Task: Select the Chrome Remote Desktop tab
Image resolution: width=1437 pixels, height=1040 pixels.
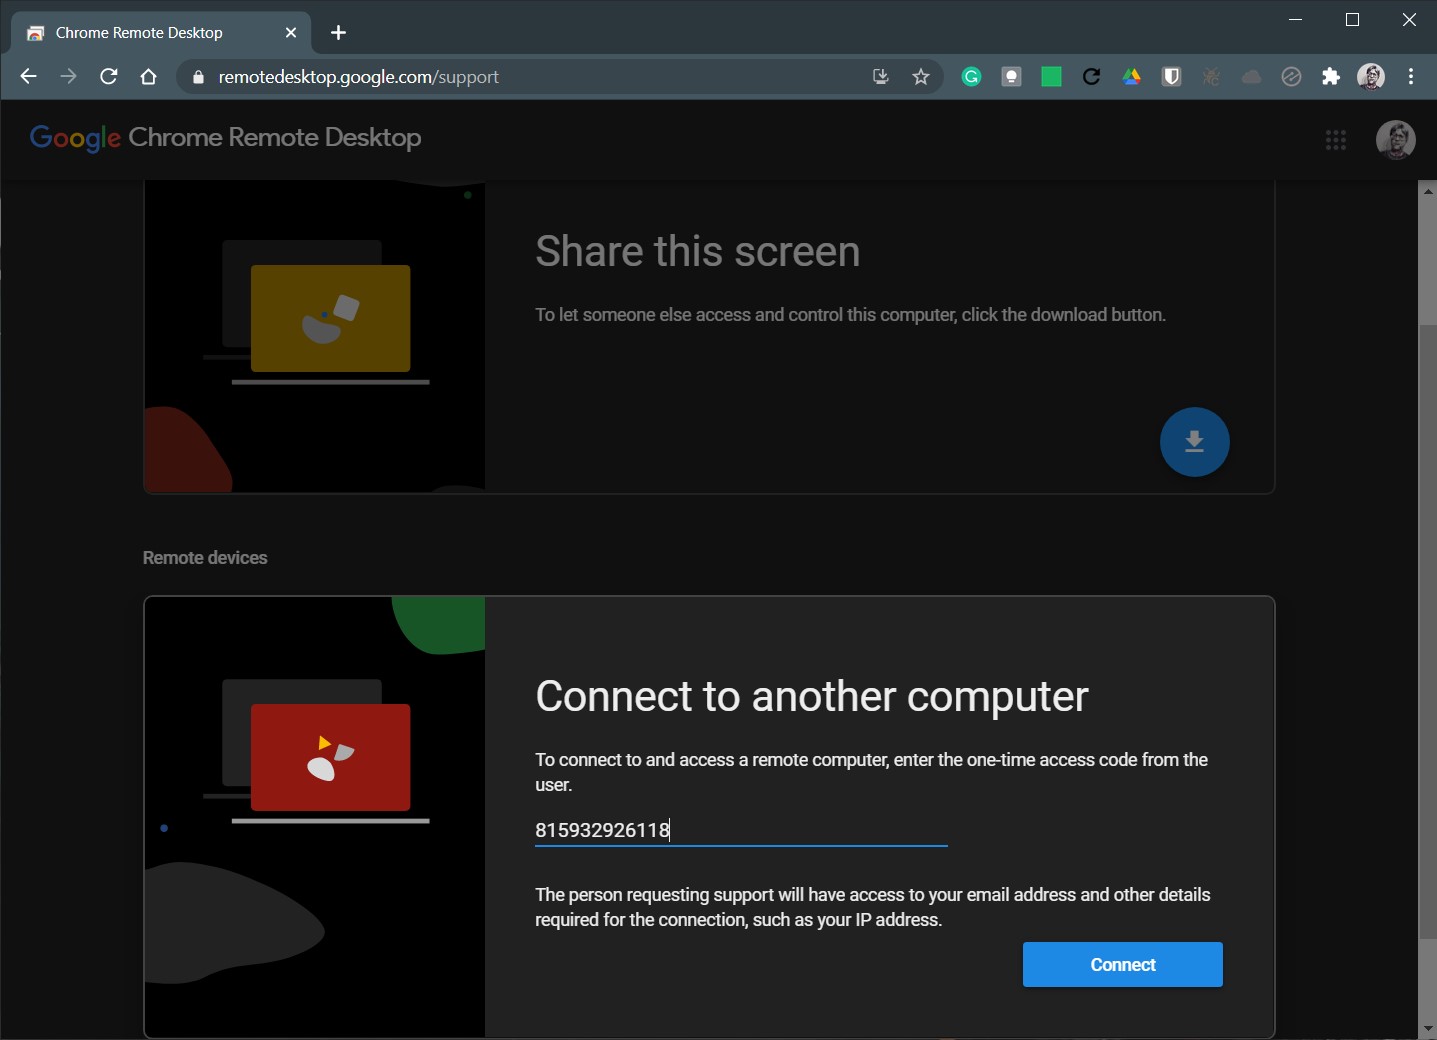Action: click(161, 33)
